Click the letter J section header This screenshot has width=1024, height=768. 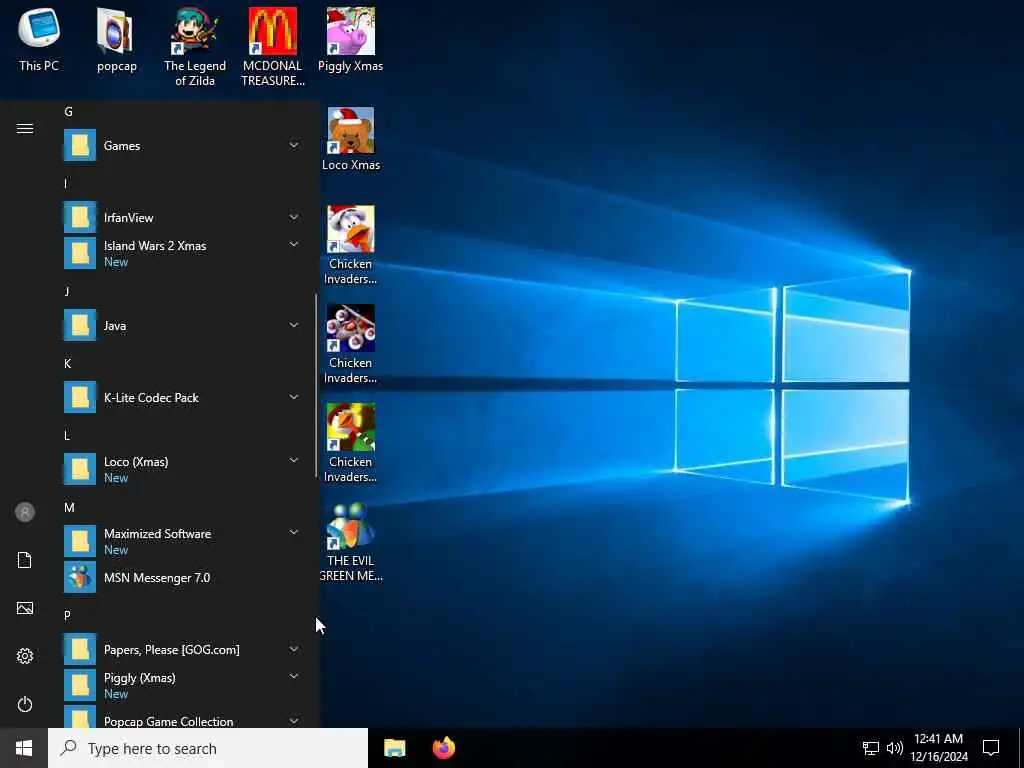67,291
